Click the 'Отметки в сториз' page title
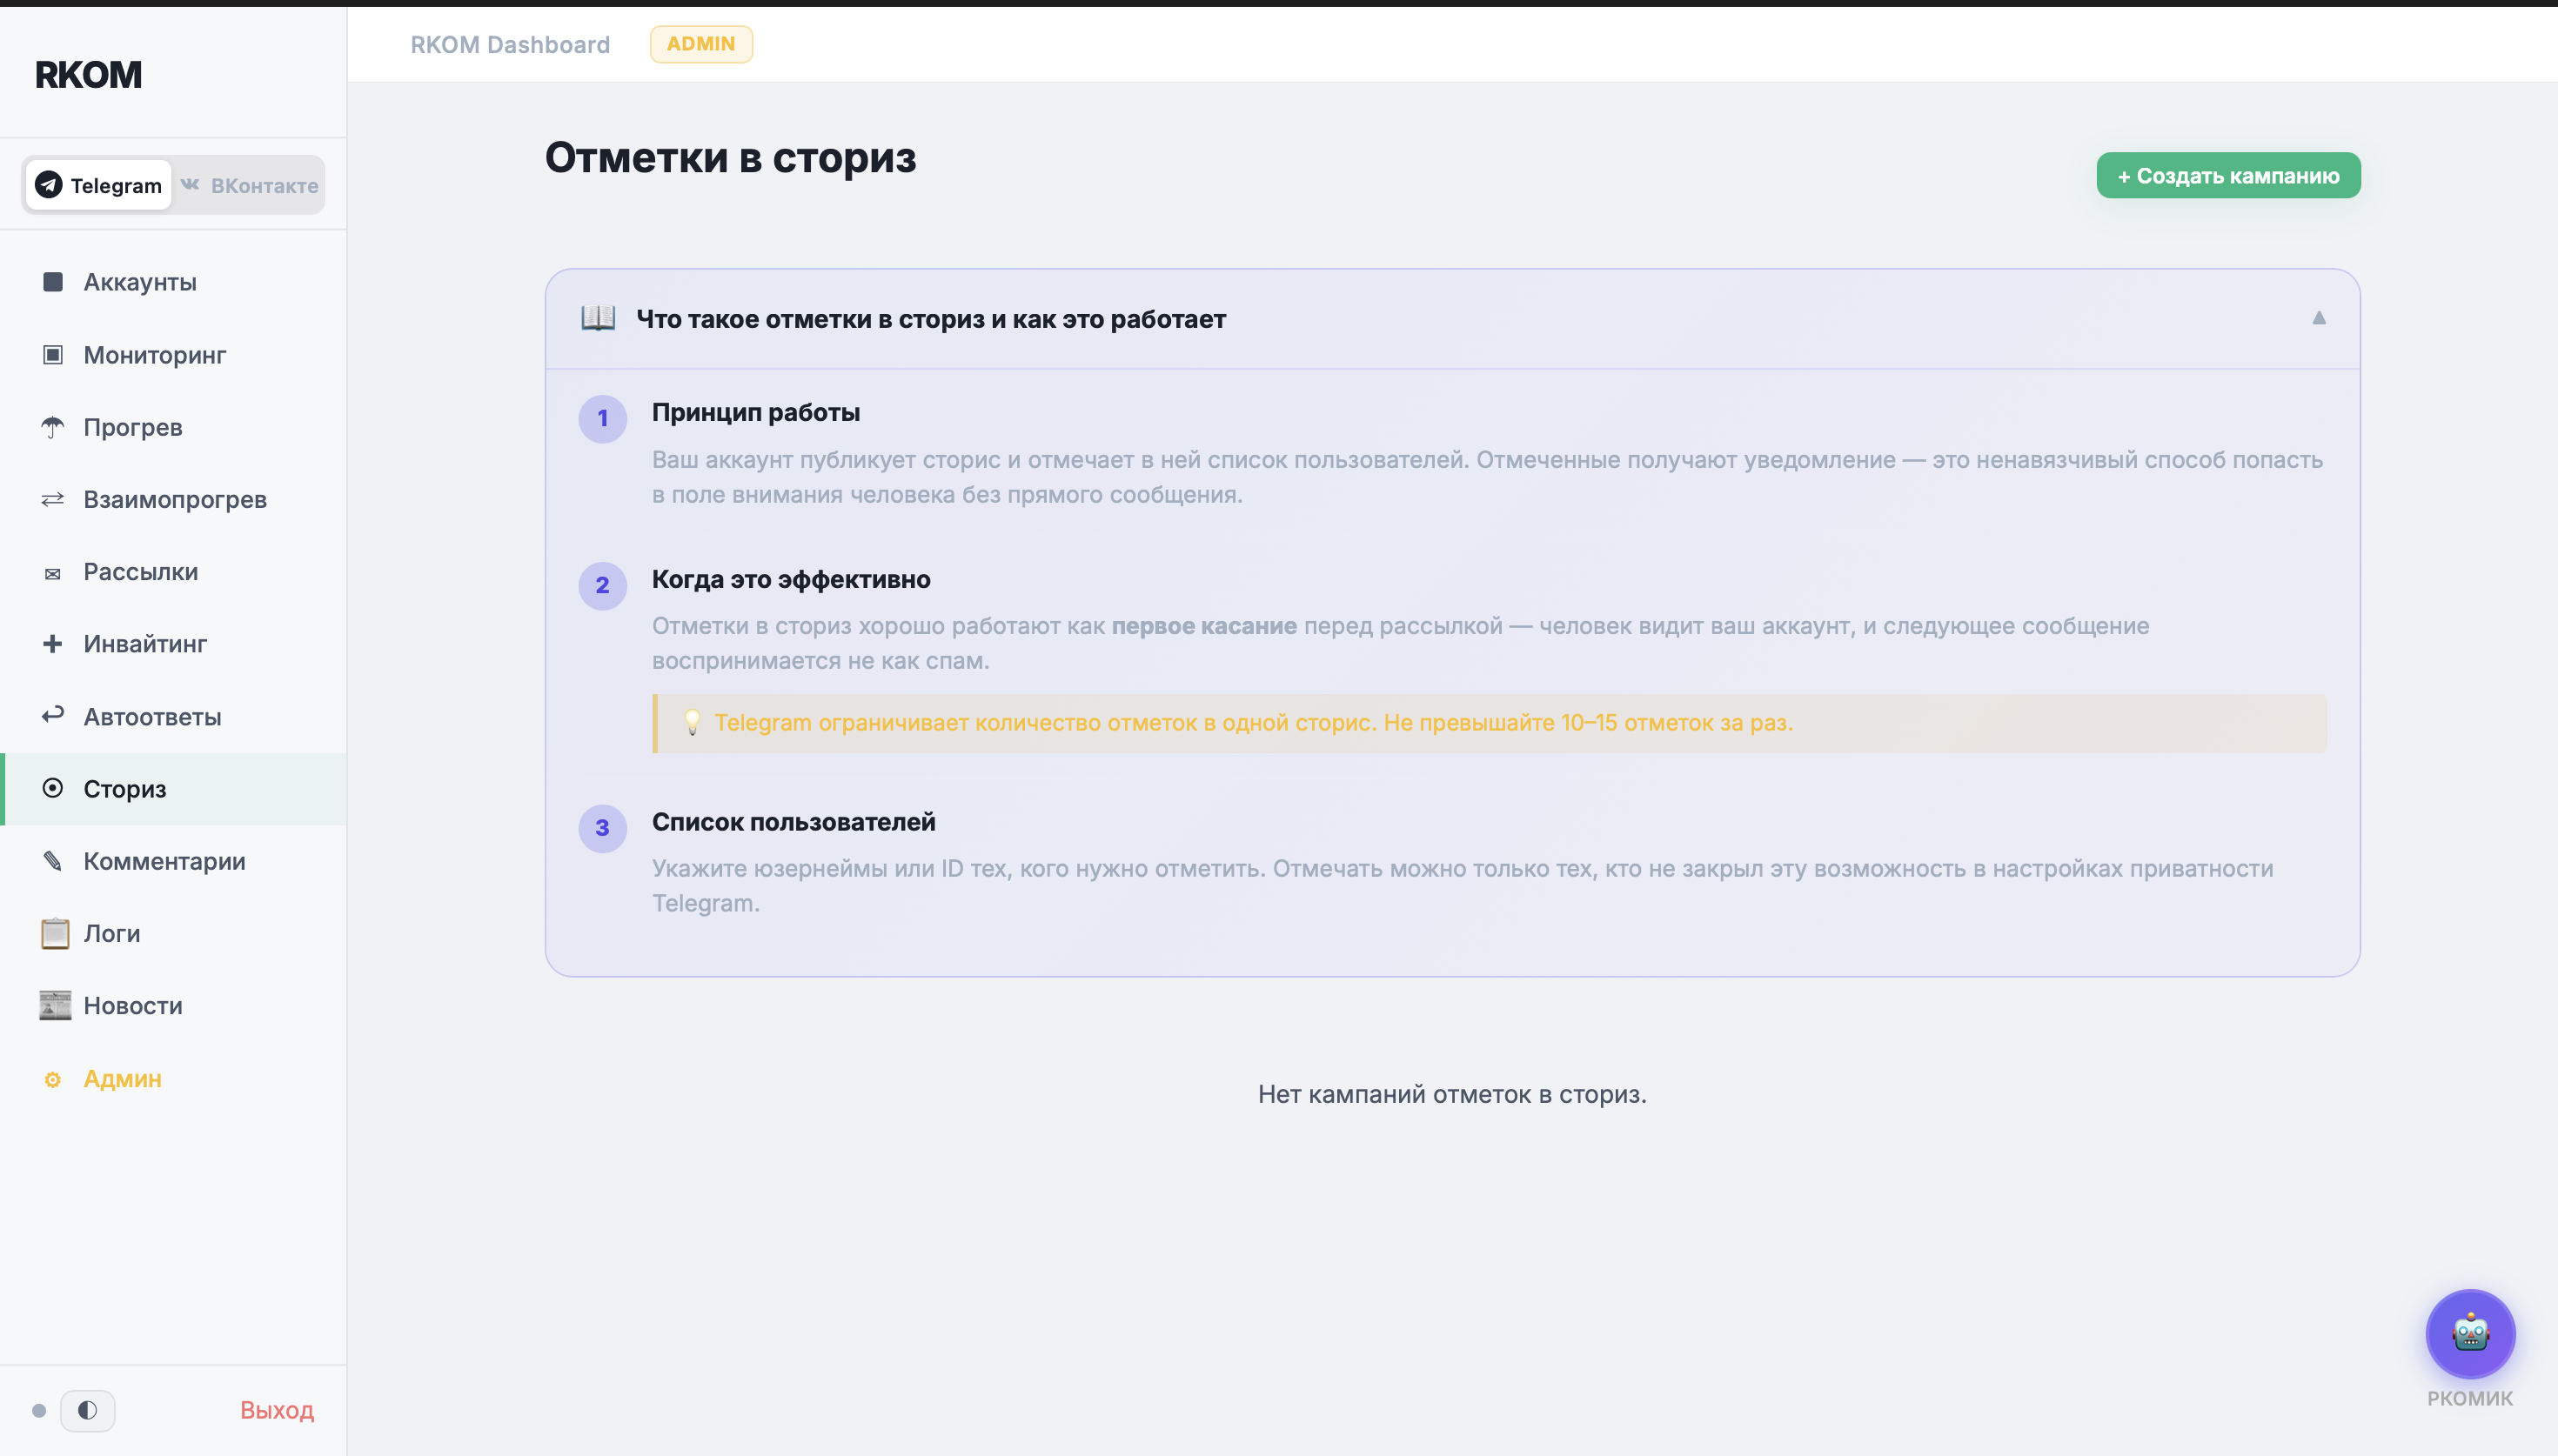This screenshot has height=1456, width=2558. (x=731, y=158)
